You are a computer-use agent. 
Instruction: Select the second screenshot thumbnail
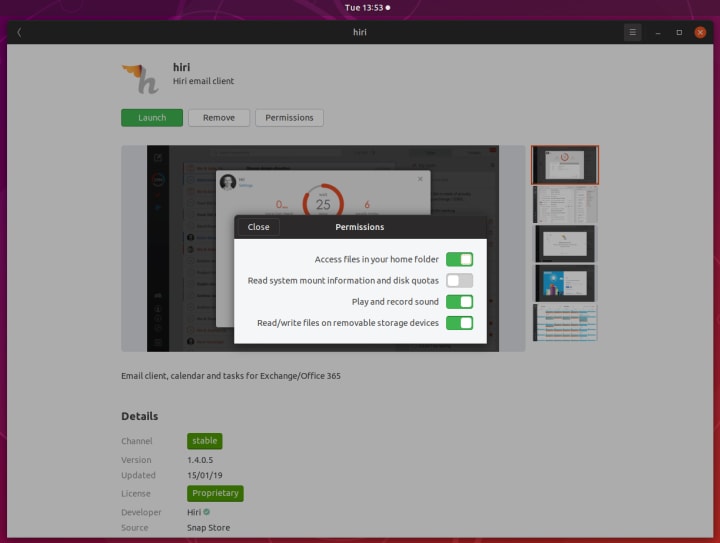tap(565, 205)
